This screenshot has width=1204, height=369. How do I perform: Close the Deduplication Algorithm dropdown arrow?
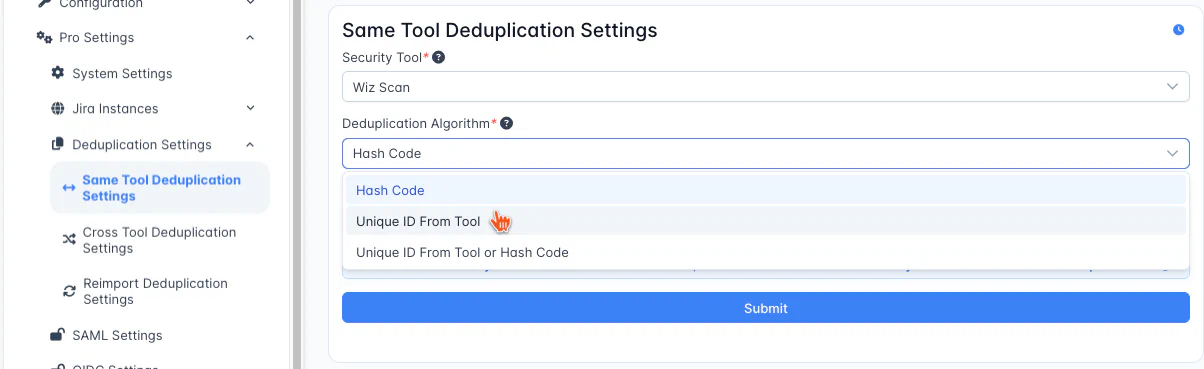1172,153
